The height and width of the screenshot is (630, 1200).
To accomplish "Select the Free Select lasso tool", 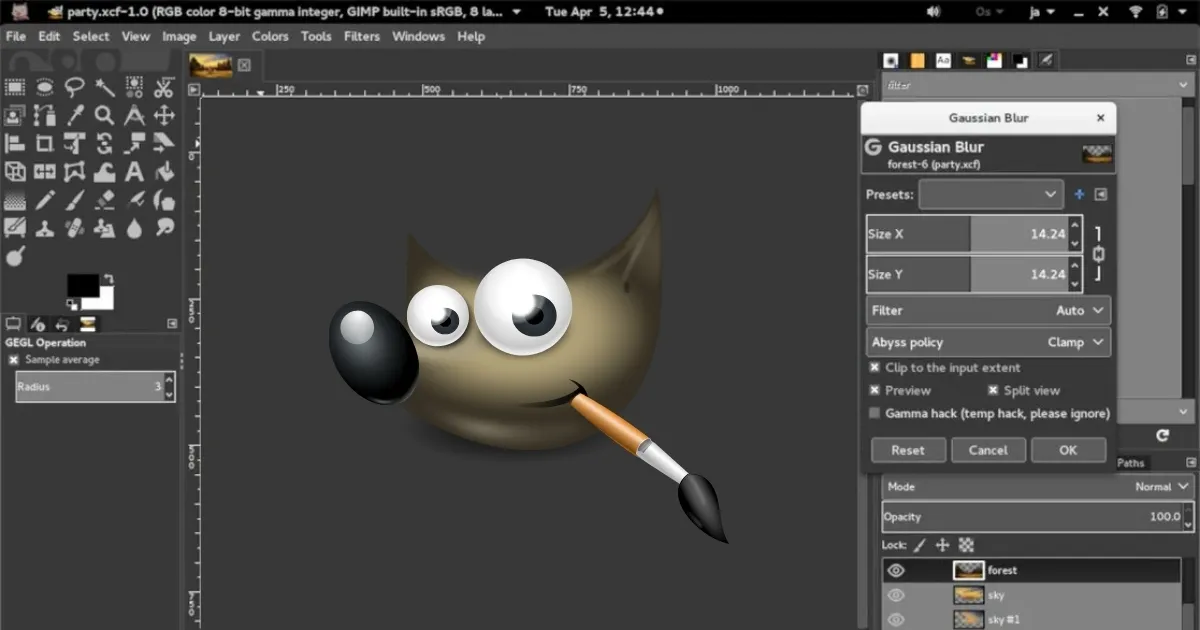I will (x=75, y=87).
